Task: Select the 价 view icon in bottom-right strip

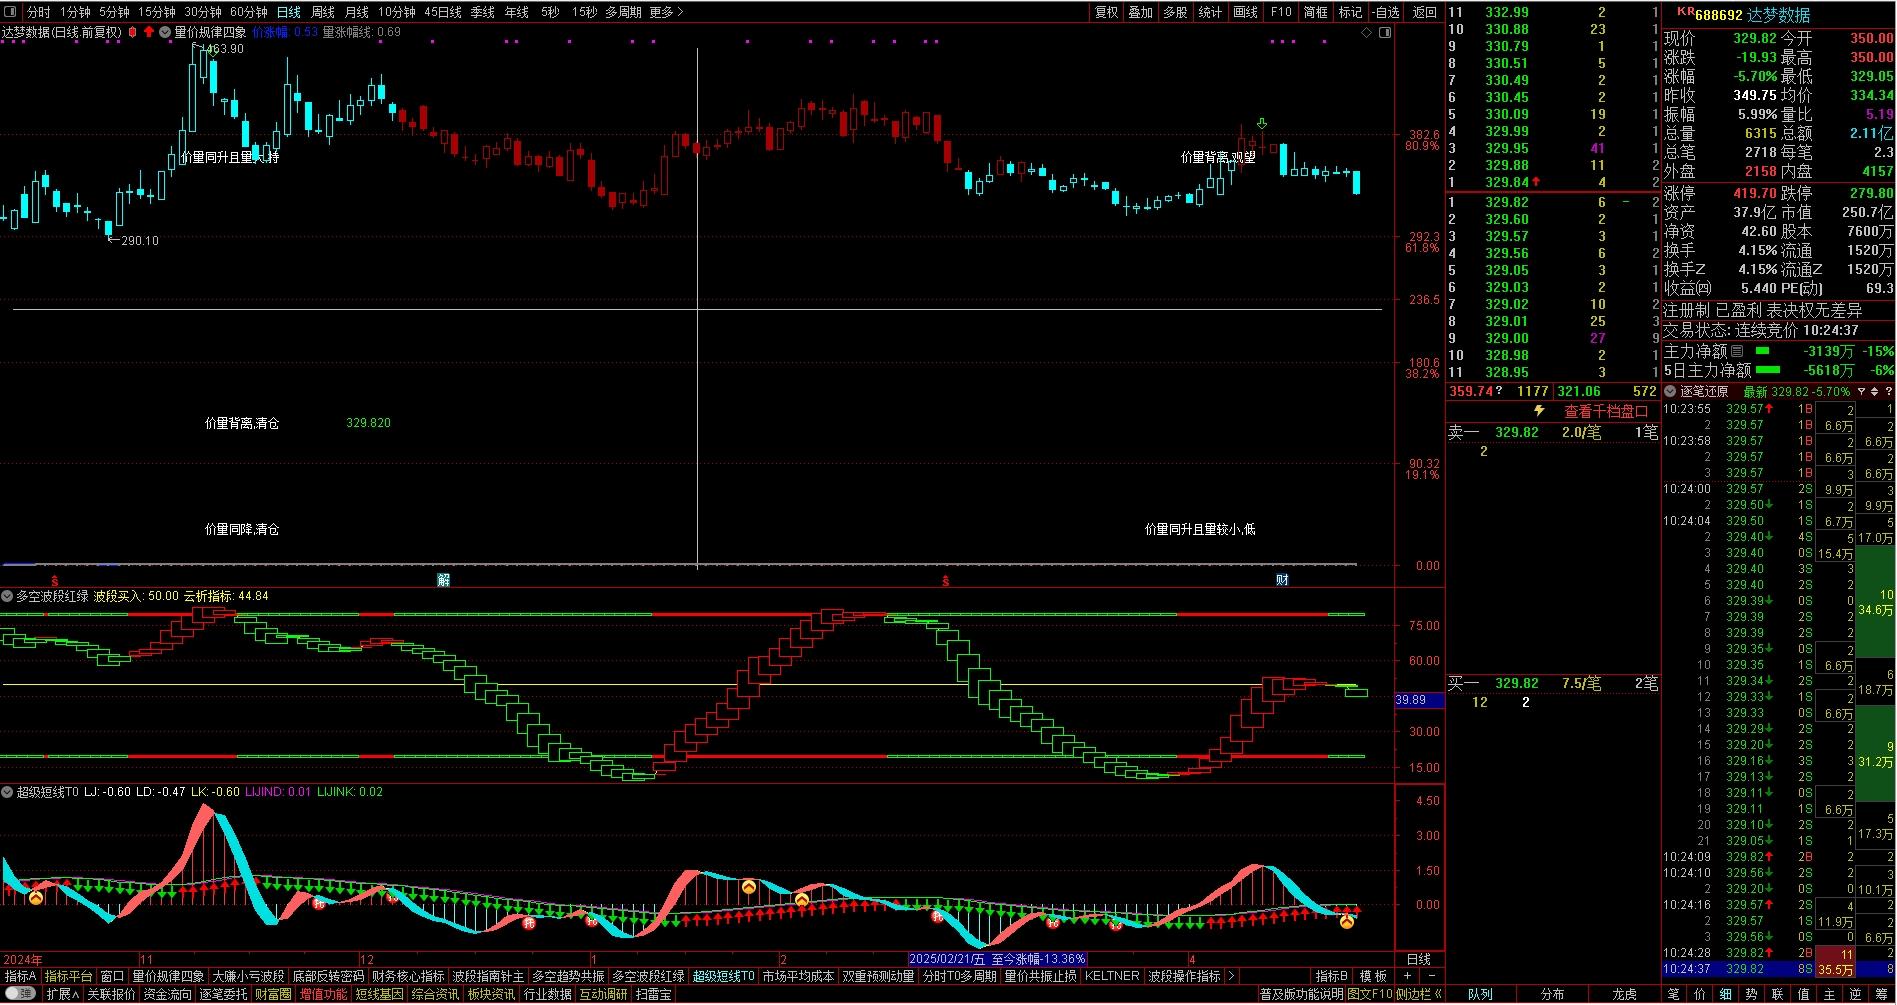Action: click(x=1700, y=994)
